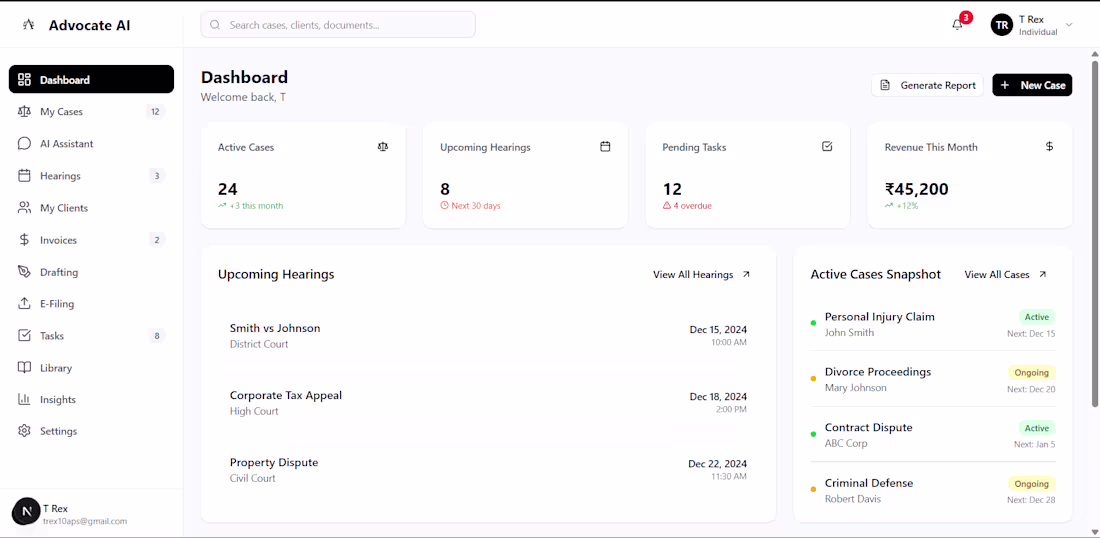Go to E-Filing section
The height and width of the screenshot is (538, 1100).
point(57,304)
